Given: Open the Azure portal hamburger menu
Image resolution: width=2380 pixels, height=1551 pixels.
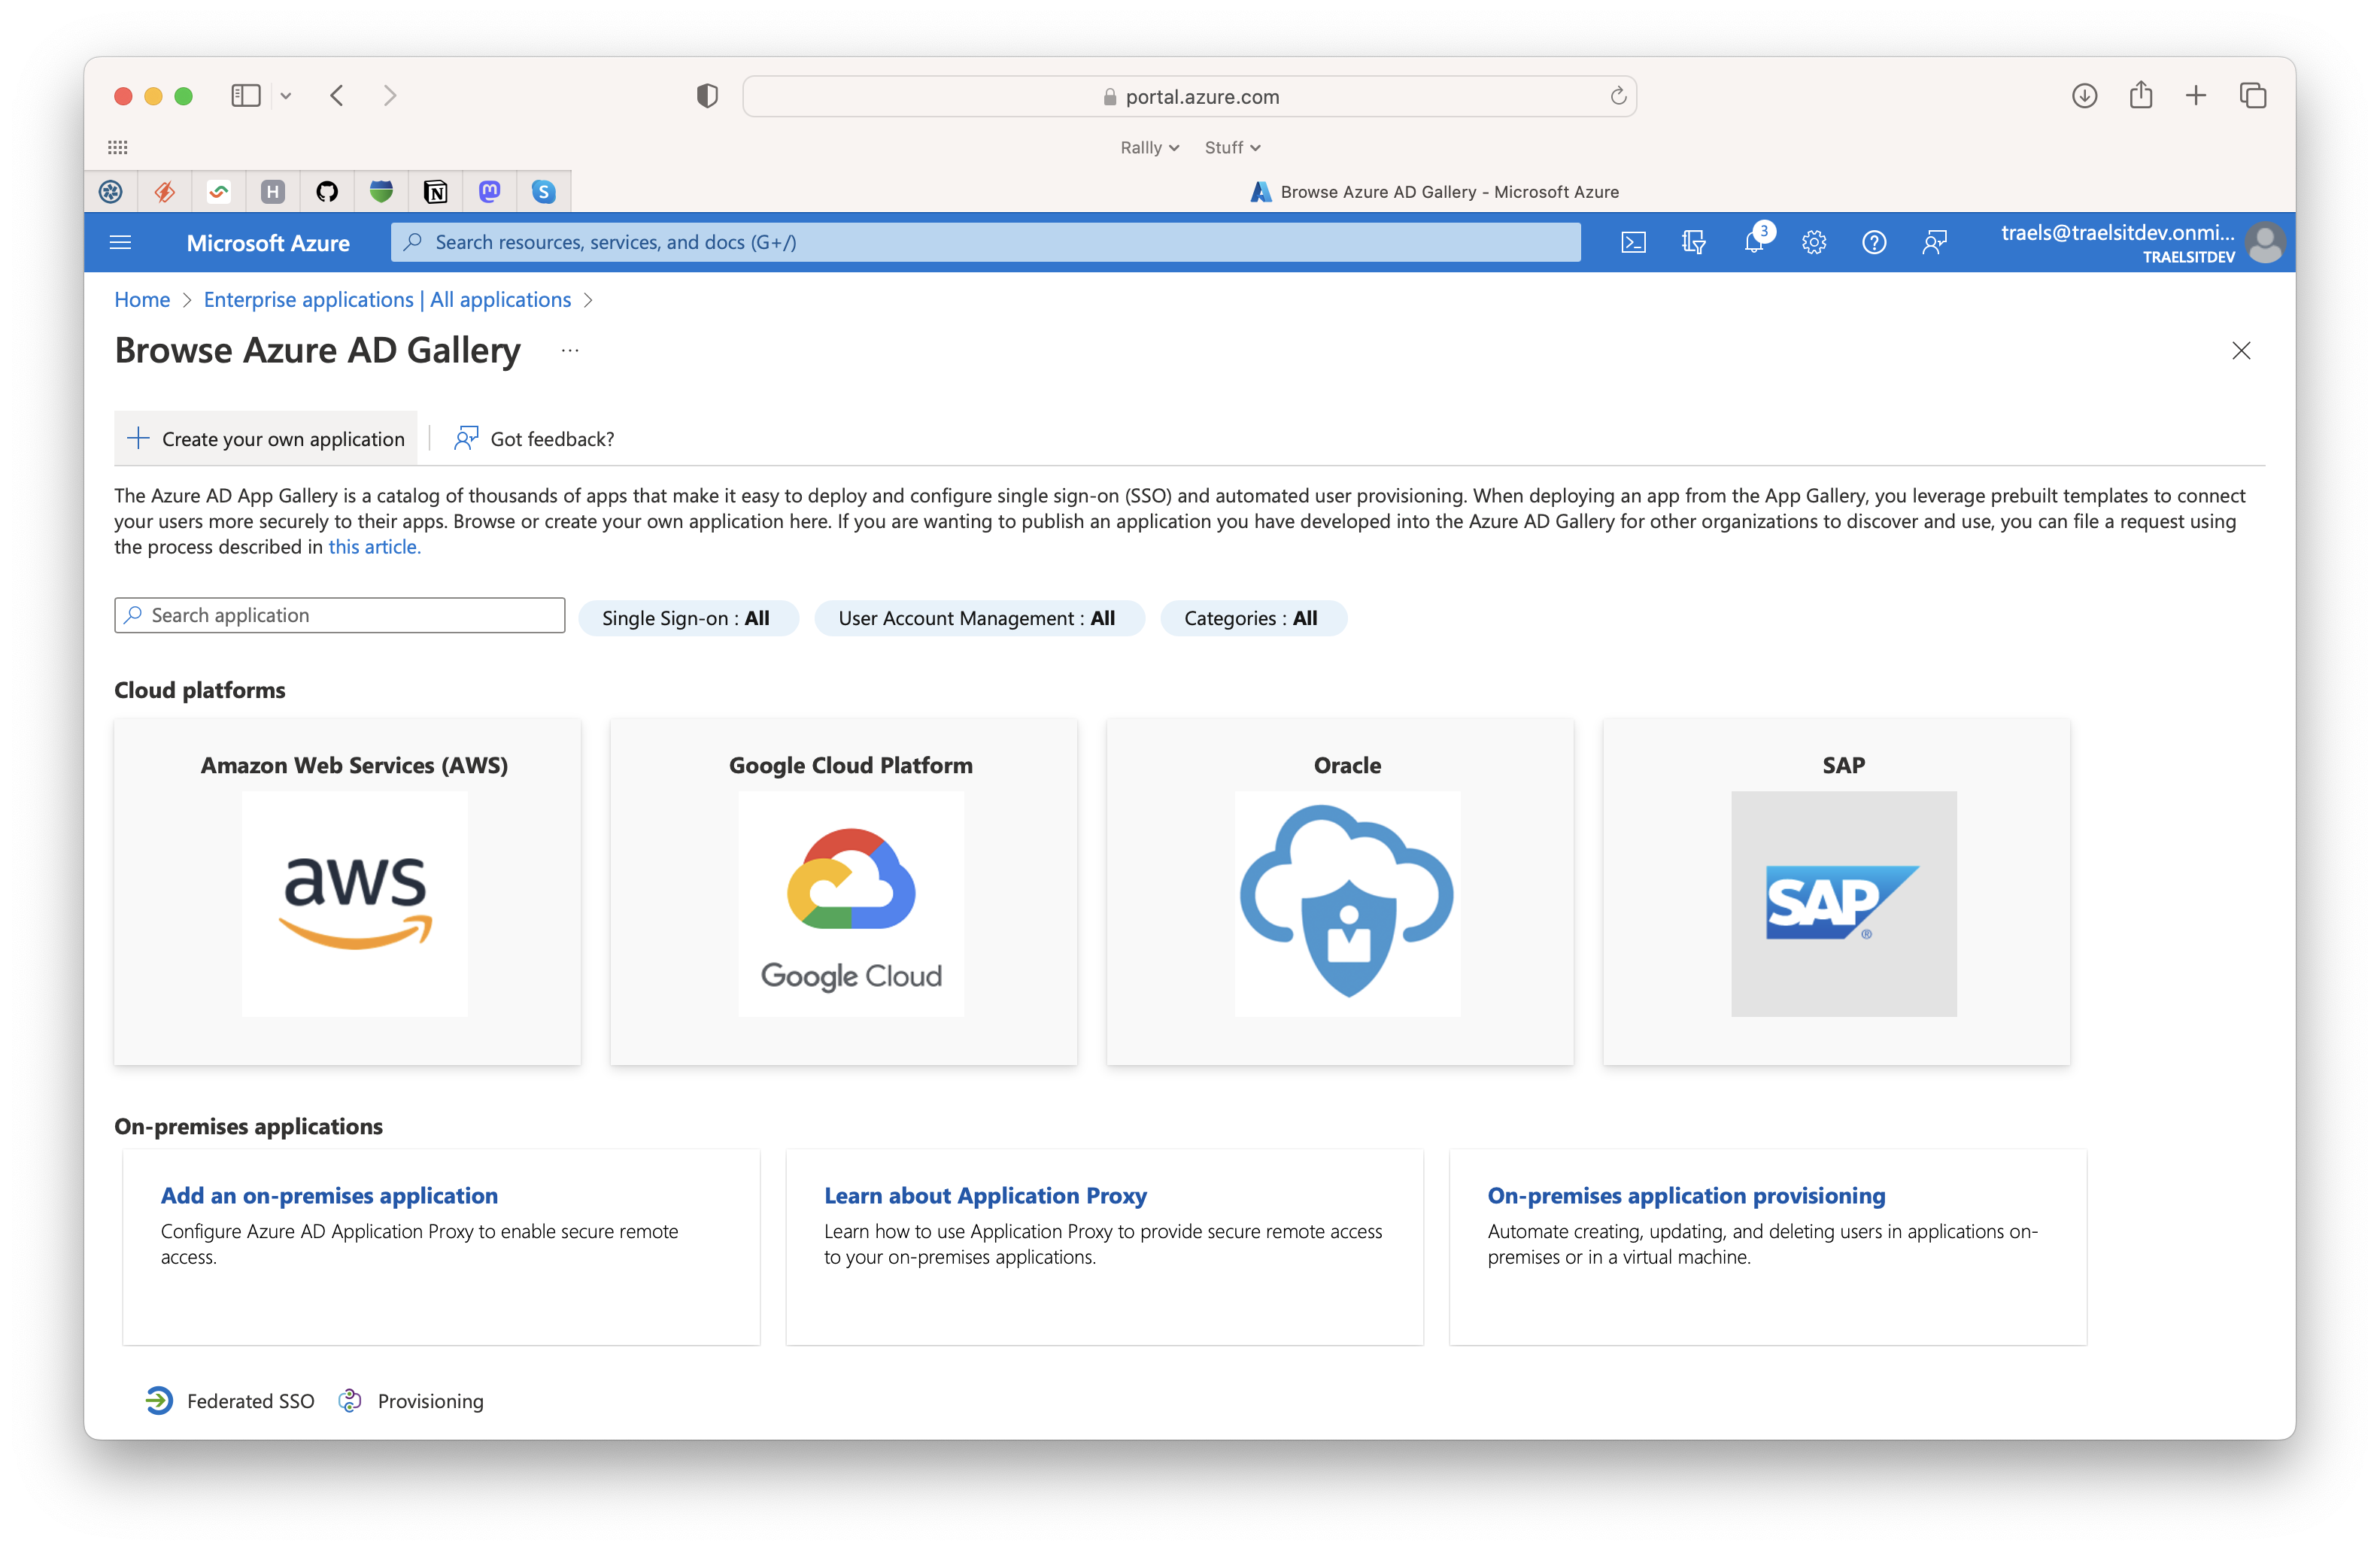Looking at the screenshot, I should pyautogui.click(x=120, y=242).
